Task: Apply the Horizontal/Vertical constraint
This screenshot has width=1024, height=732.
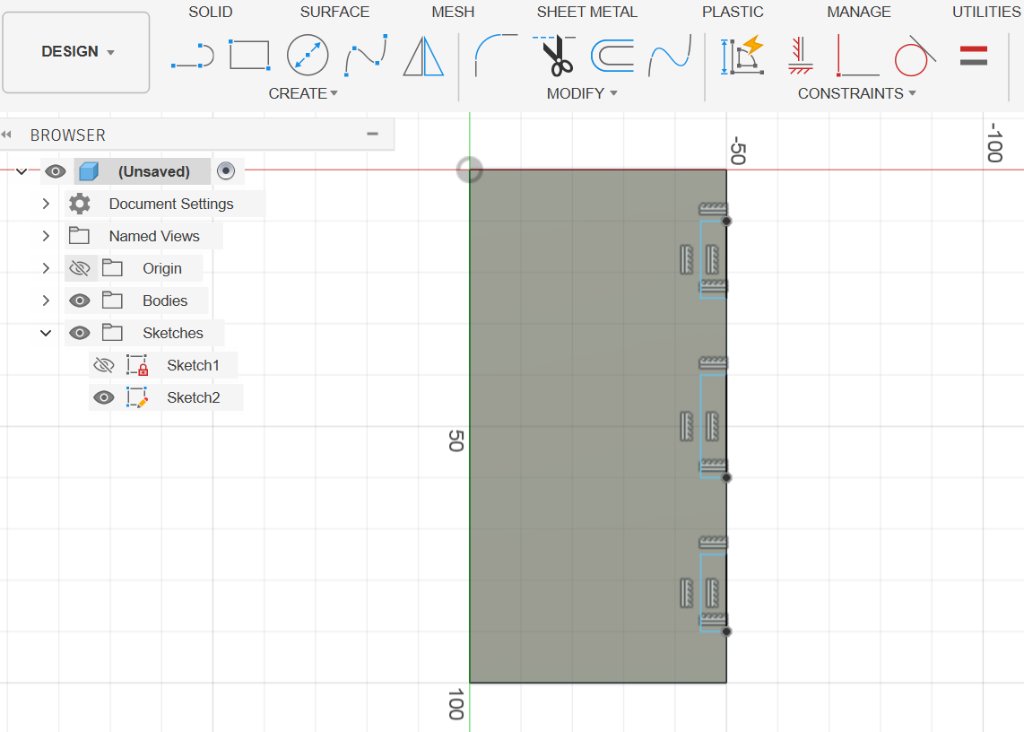Action: (x=800, y=56)
